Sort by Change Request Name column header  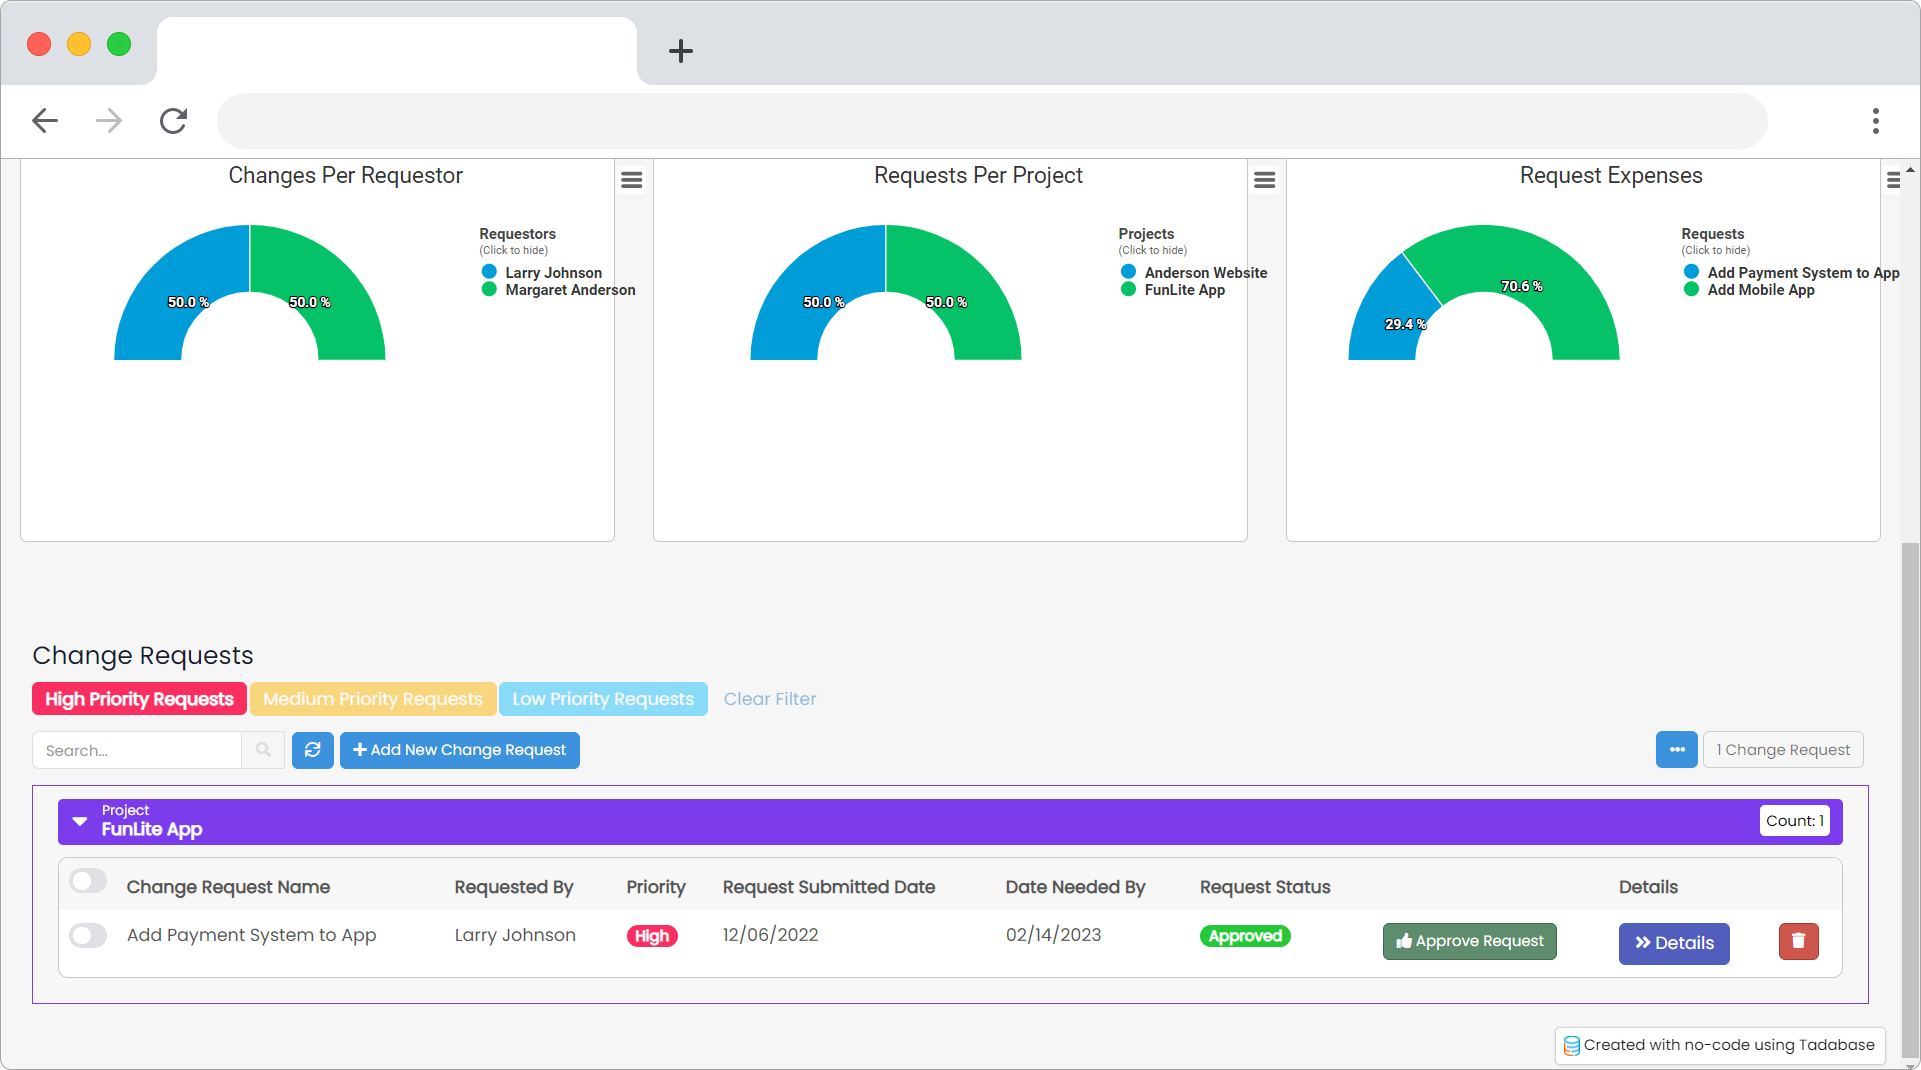point(228,887)
